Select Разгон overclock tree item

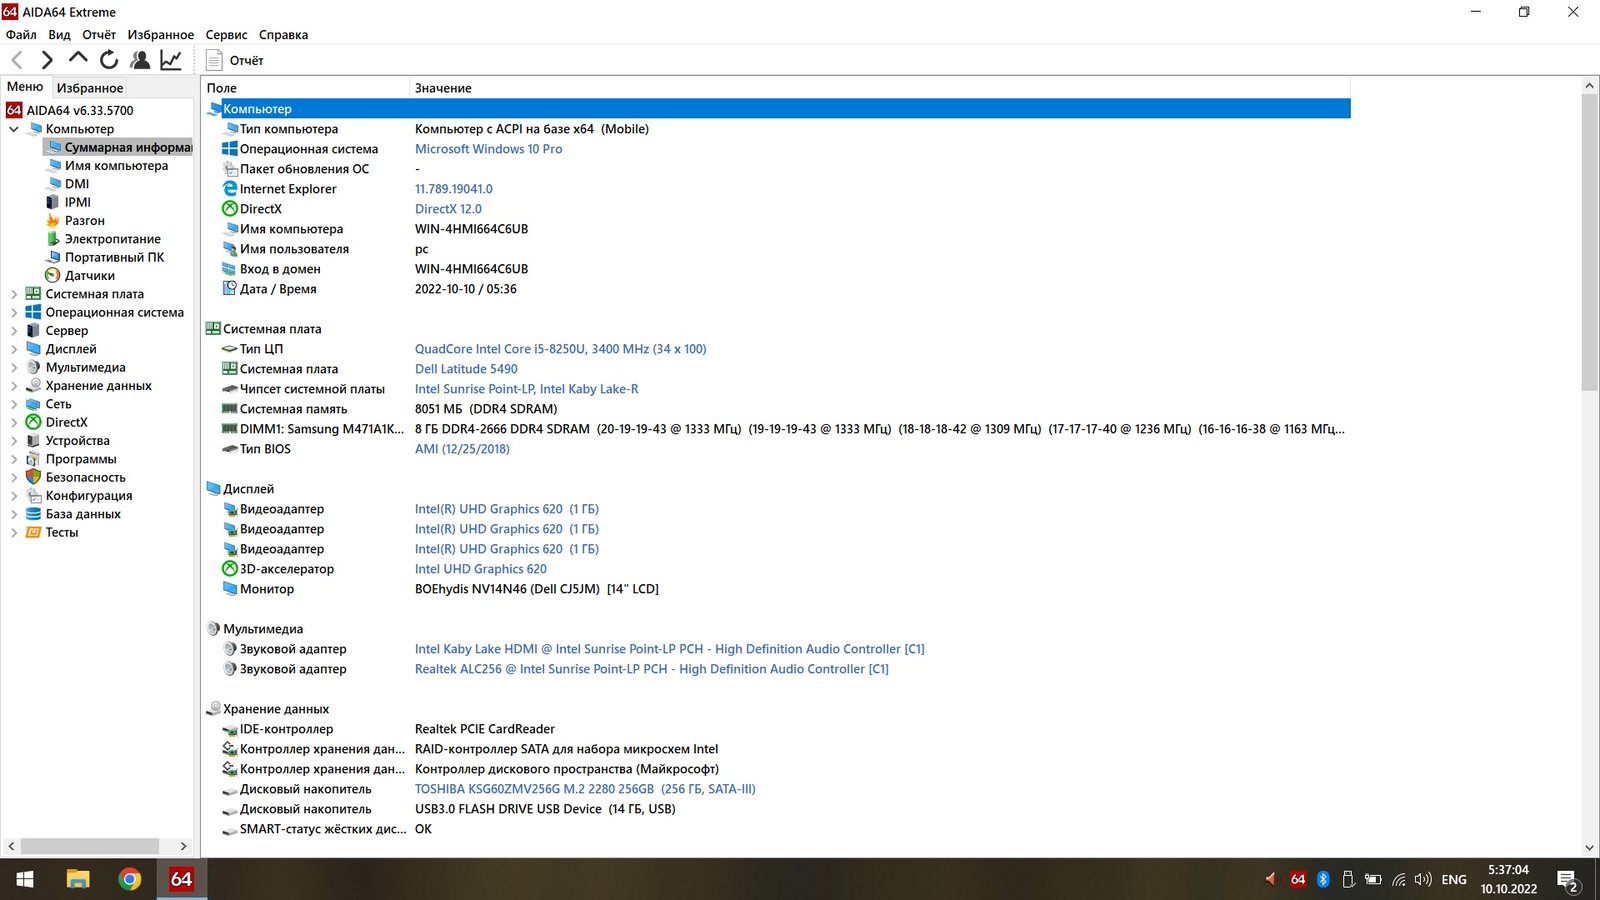[84, 220]
